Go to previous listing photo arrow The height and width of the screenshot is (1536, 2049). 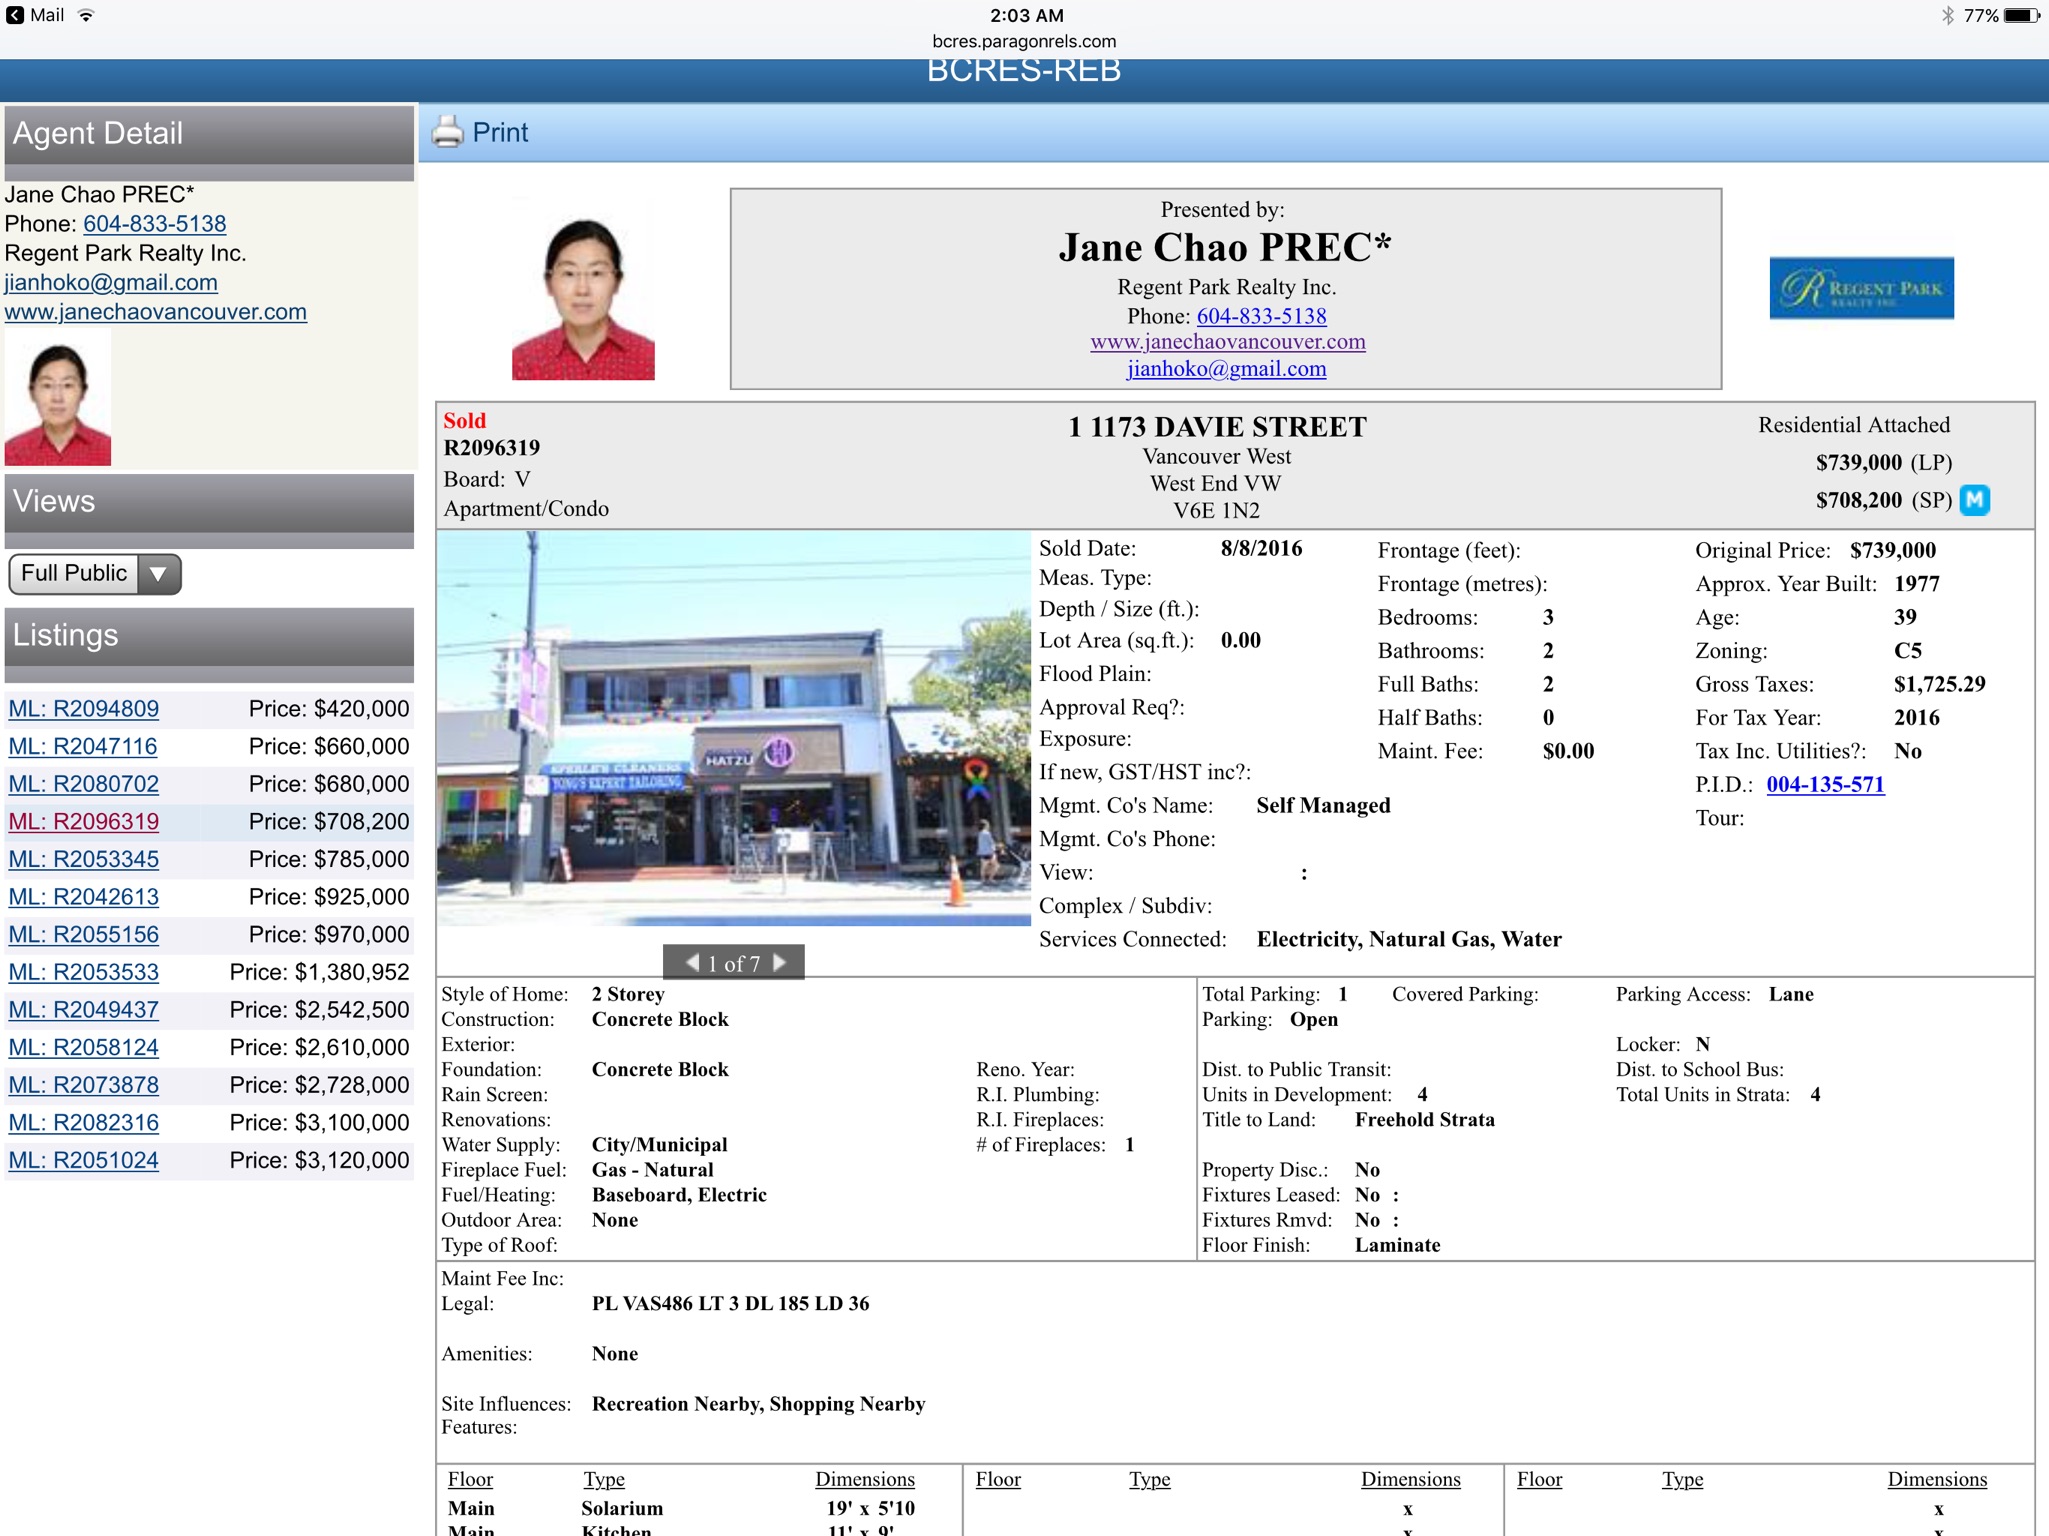(691, 962)
